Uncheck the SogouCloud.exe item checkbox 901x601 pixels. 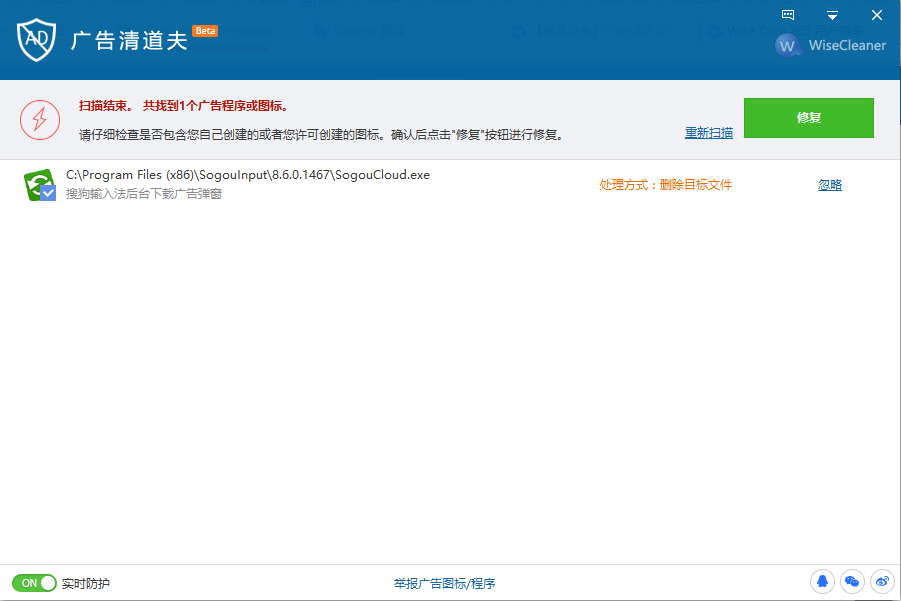pyautogui.click(x=48, y=193)
